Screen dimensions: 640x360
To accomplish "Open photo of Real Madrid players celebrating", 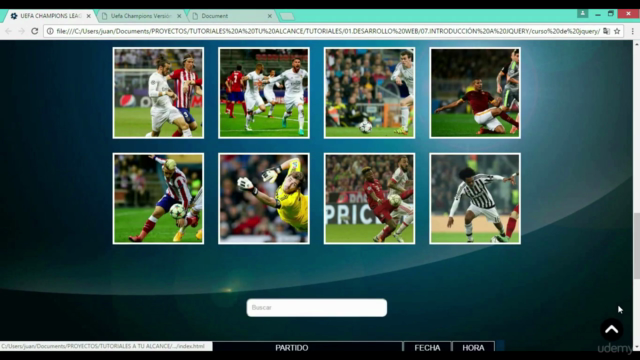I will coord(264,93).
